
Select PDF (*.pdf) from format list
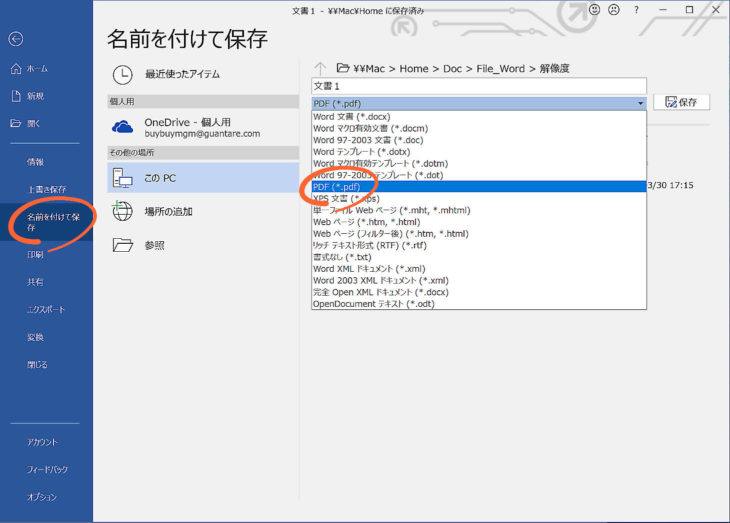pos(338,186)
